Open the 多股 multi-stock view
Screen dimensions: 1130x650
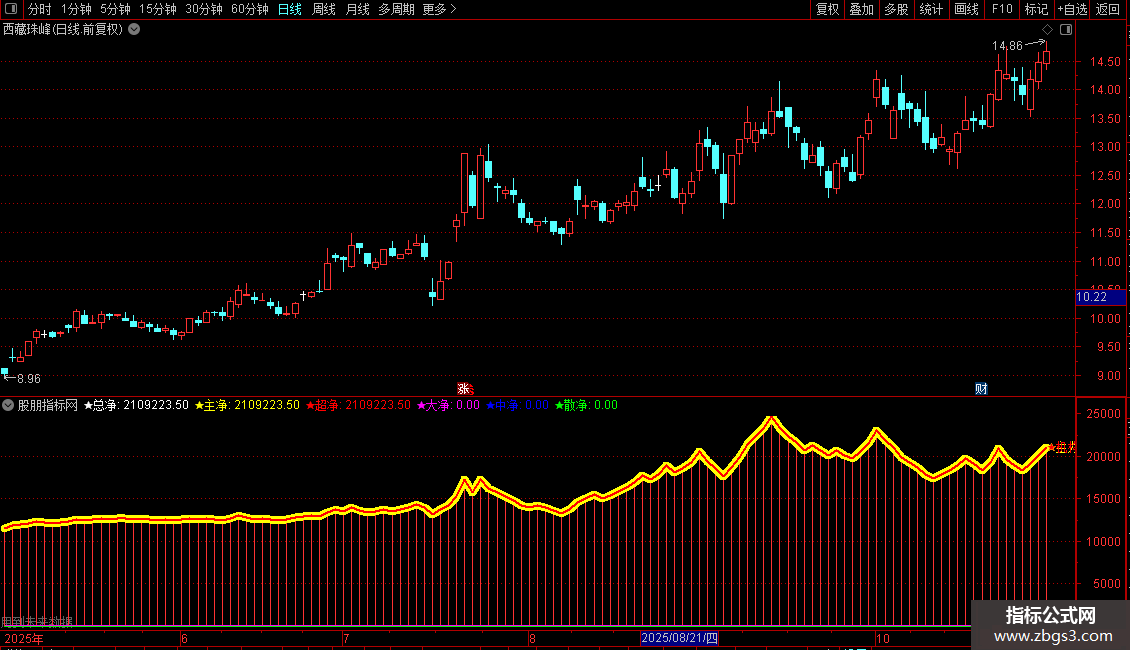(x=896, y=9)
